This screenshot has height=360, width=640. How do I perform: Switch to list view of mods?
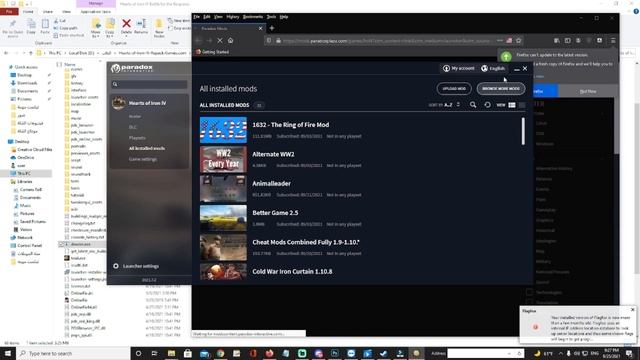tap(512, 105)
